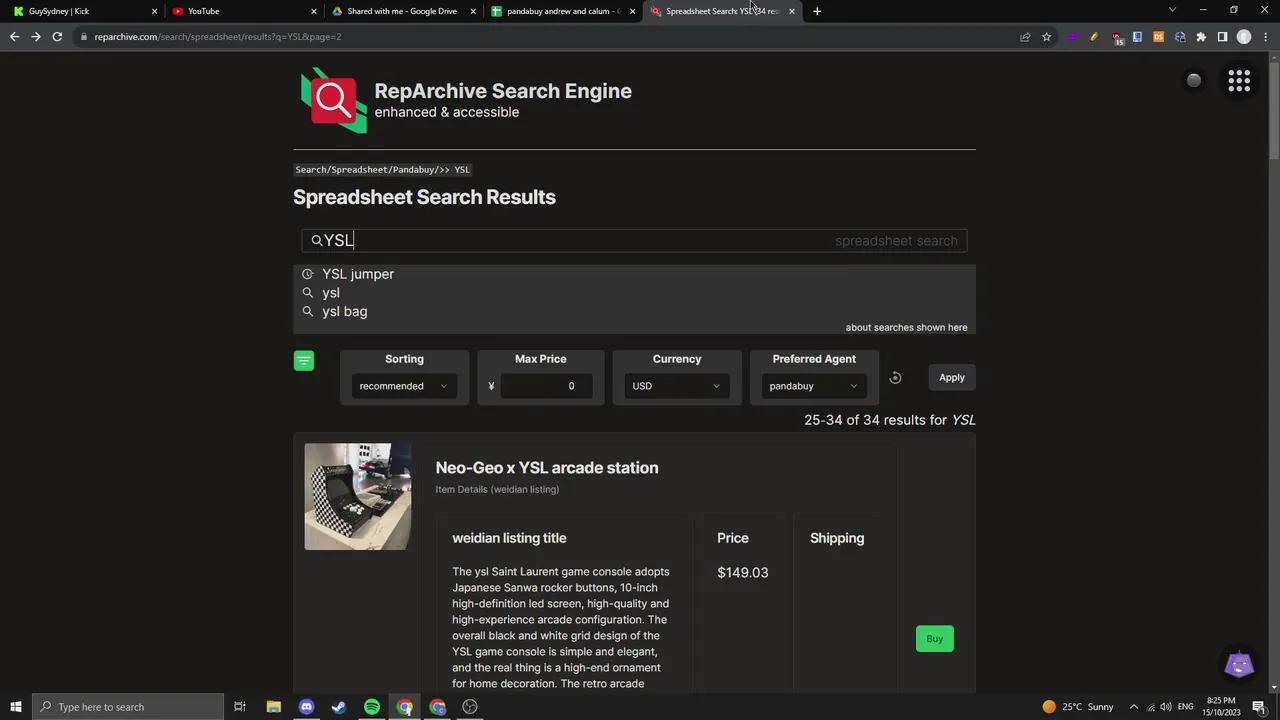Open the Wi-Fi network icon in tray
1280x720 pixels.
1150,707
